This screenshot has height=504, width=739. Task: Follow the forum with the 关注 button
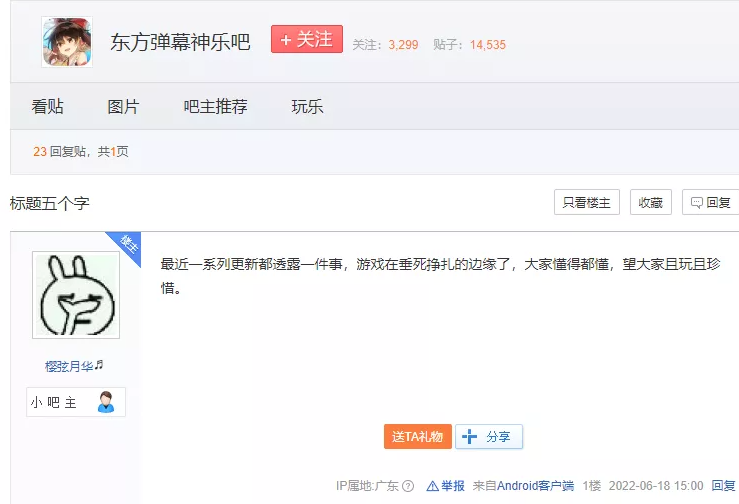307,40
